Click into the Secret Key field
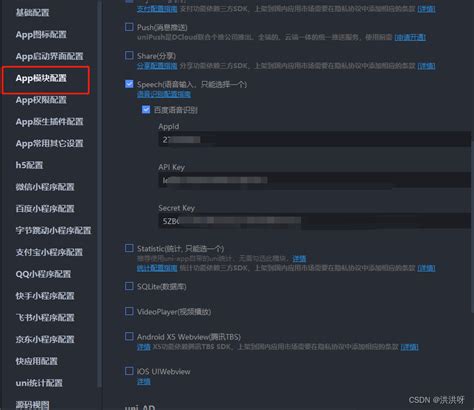 315,221
